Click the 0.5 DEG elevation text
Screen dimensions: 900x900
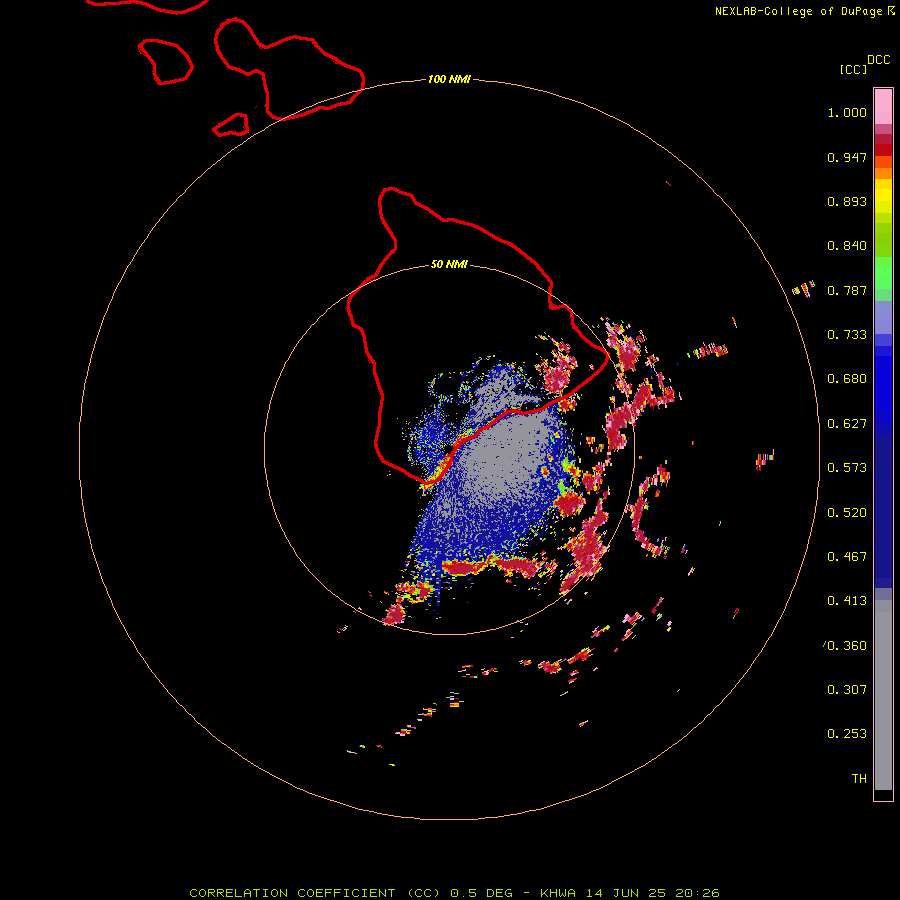(482, 893)
